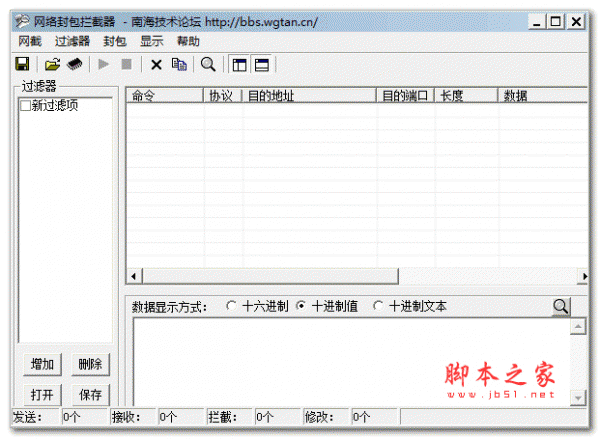This screenshot has width=600, height=439.
Task: Click the 保存 button
Action: coord(90,395)
